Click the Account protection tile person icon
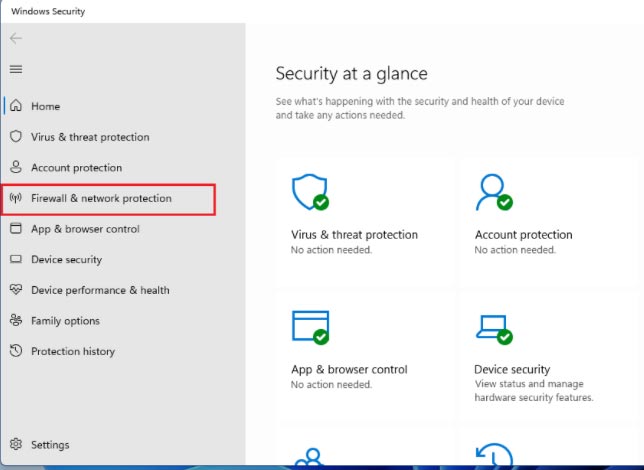 [493, 191]
